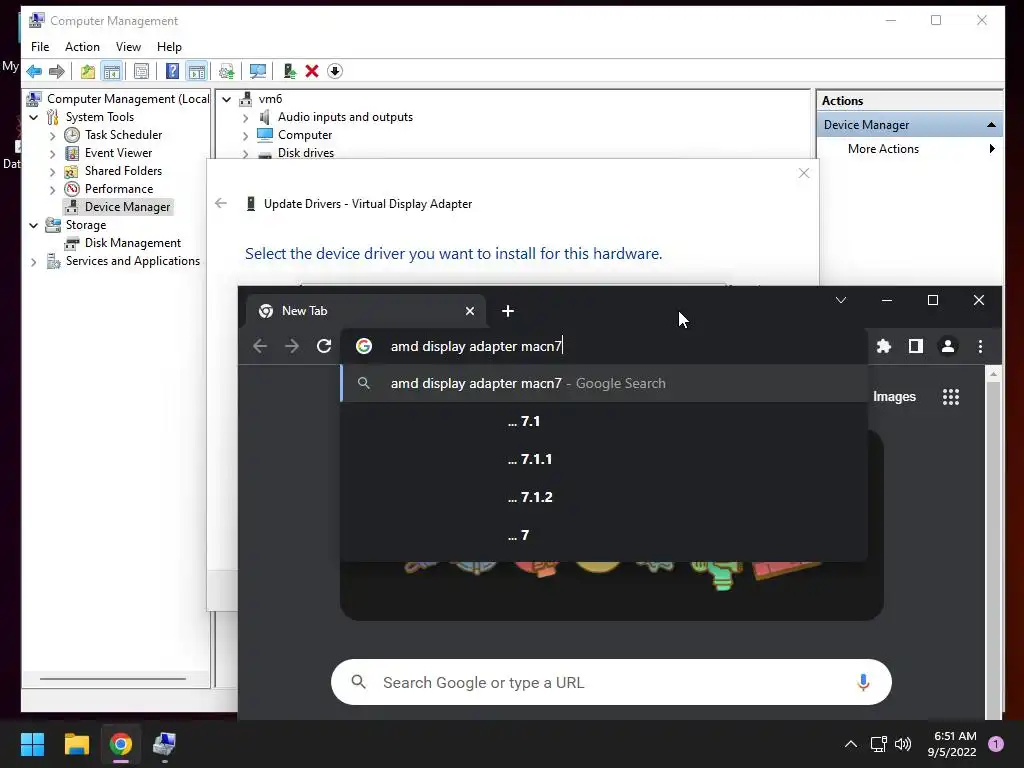Viewport: 1024px width, 768px height.
Task: Open Chrome side panel icon
Action: tap(916, 346)
